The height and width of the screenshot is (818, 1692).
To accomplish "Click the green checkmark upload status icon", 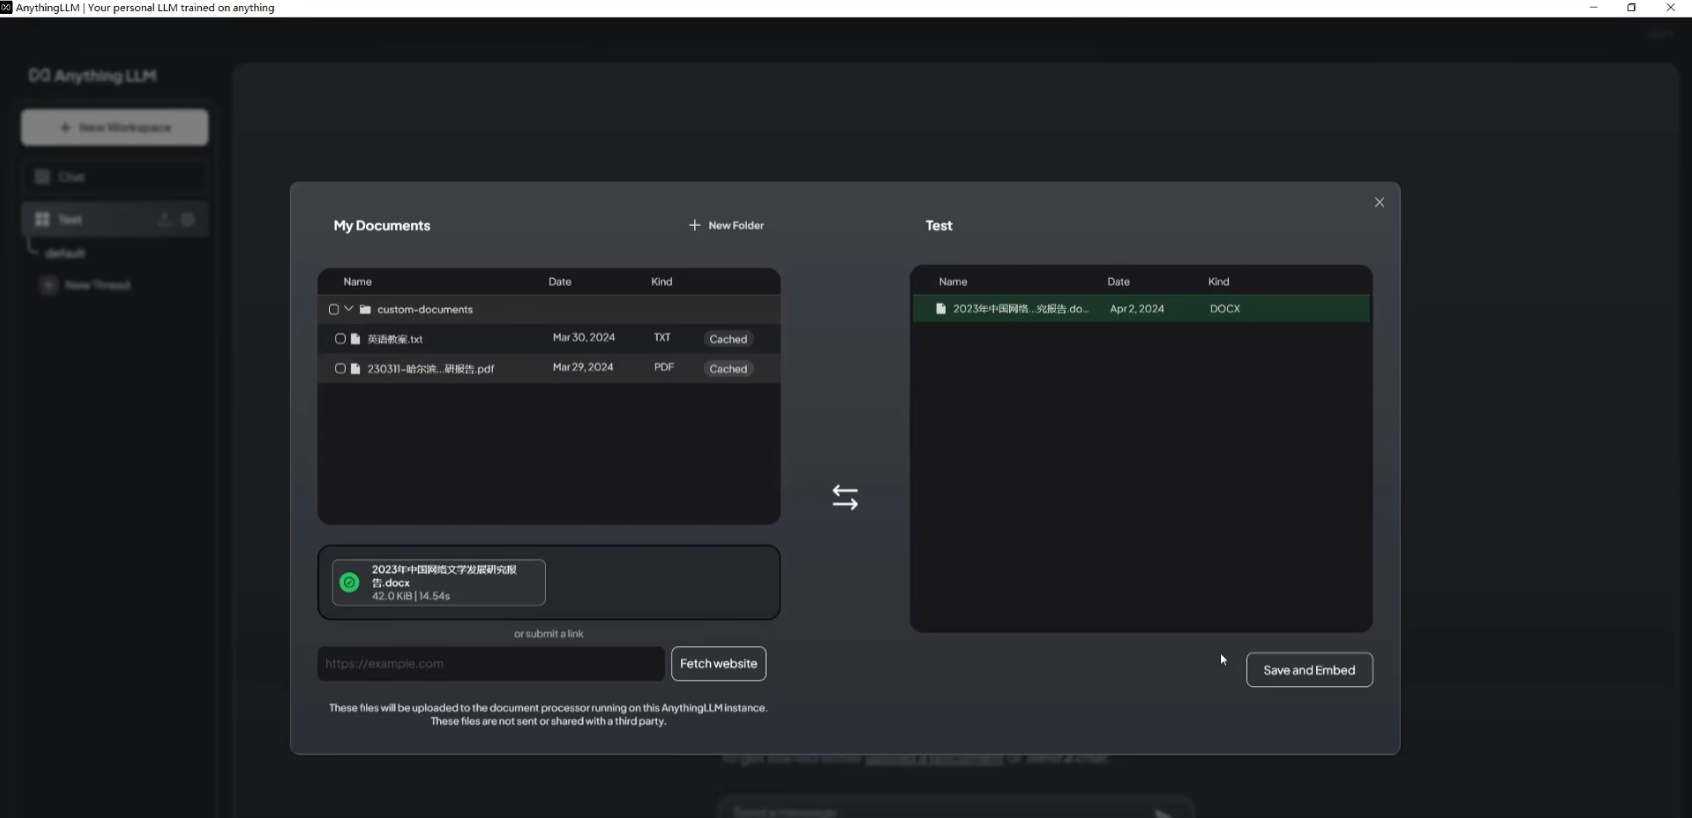I will pos(349,582).
